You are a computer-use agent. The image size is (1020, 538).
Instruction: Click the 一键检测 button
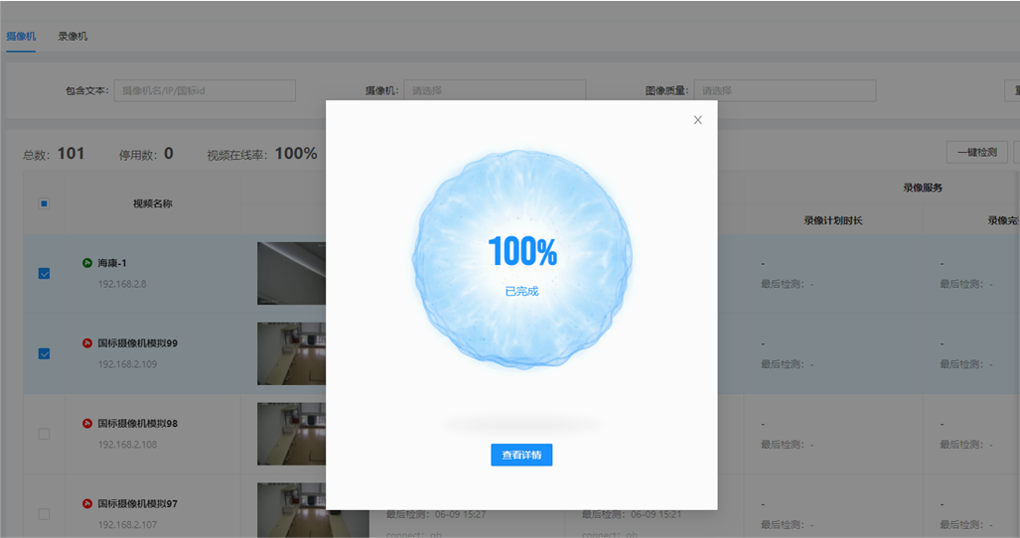coord(976,152)
